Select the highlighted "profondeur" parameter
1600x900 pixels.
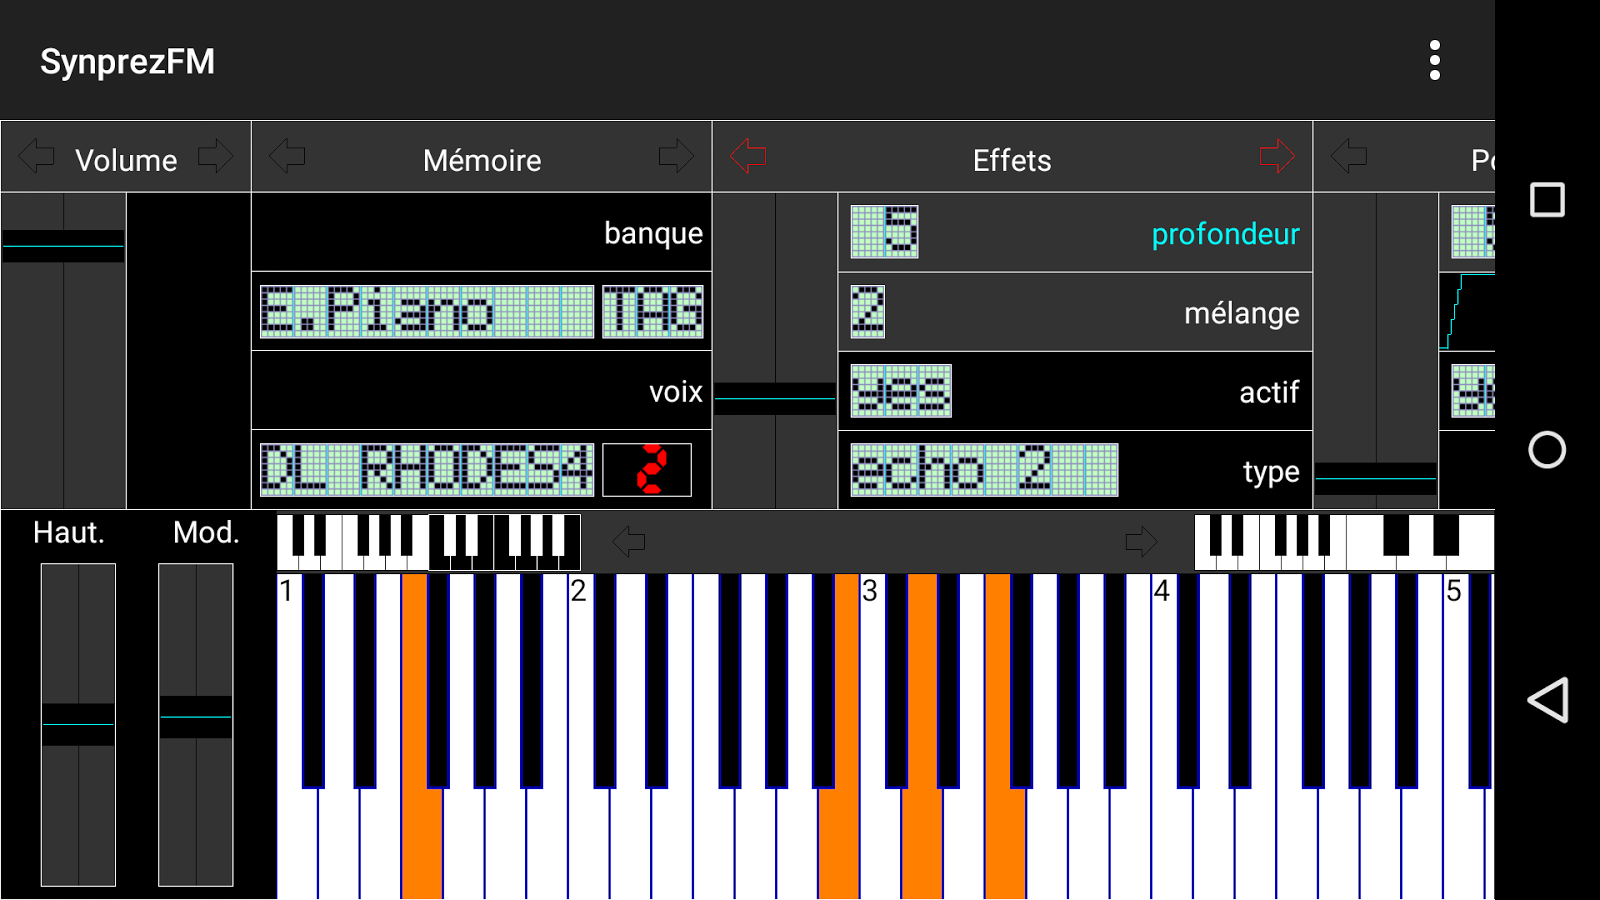click(x=1225, y=233)
